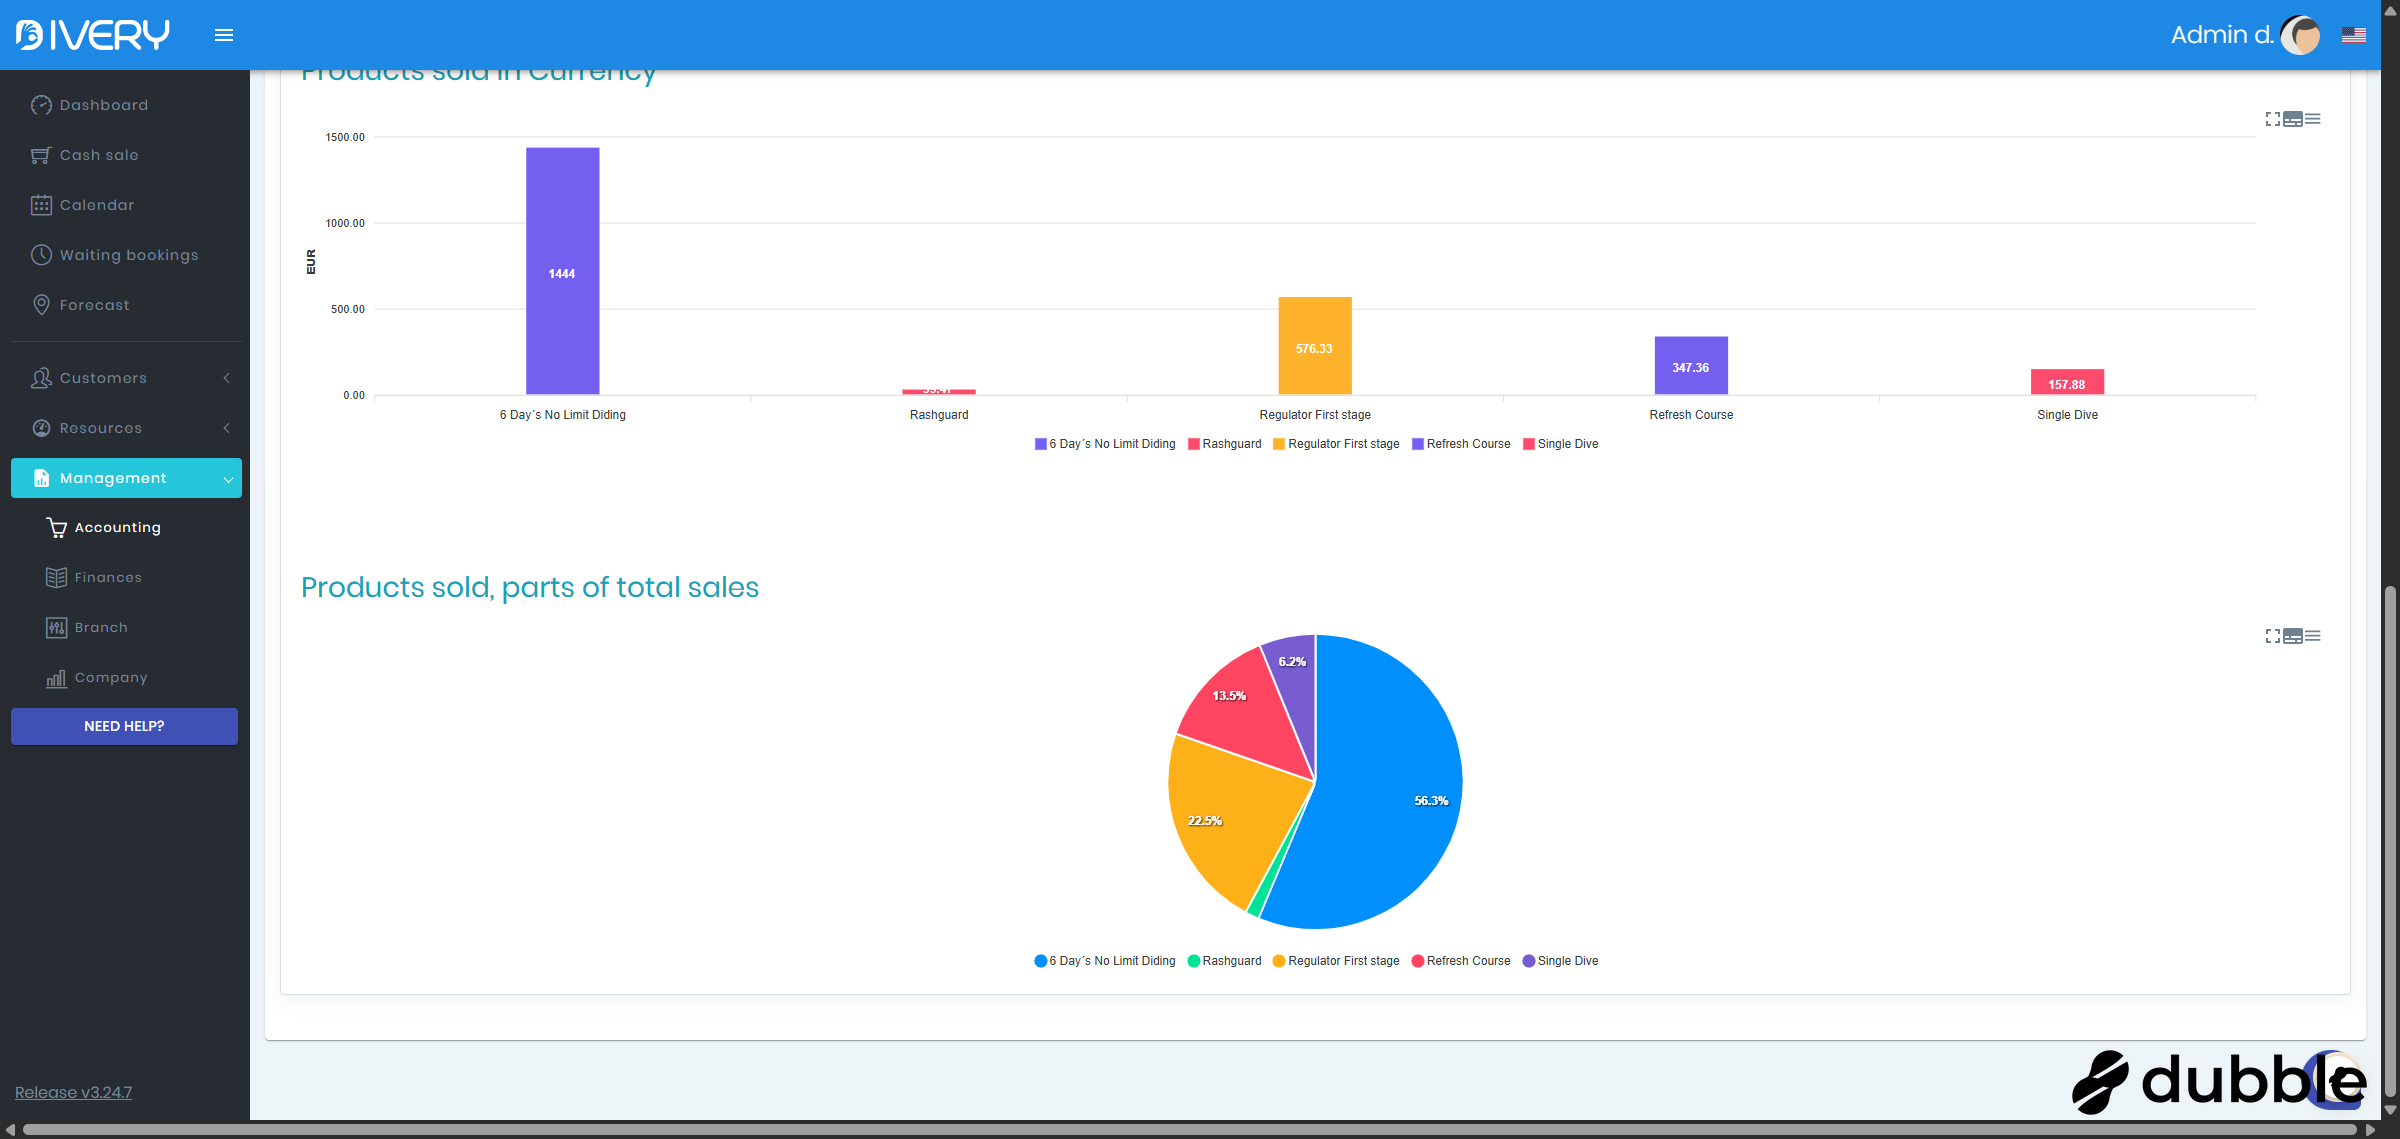Open the Release v3.24.7 link
The width and height of the screenshot is (2400, 1139).
point(73,1092)
